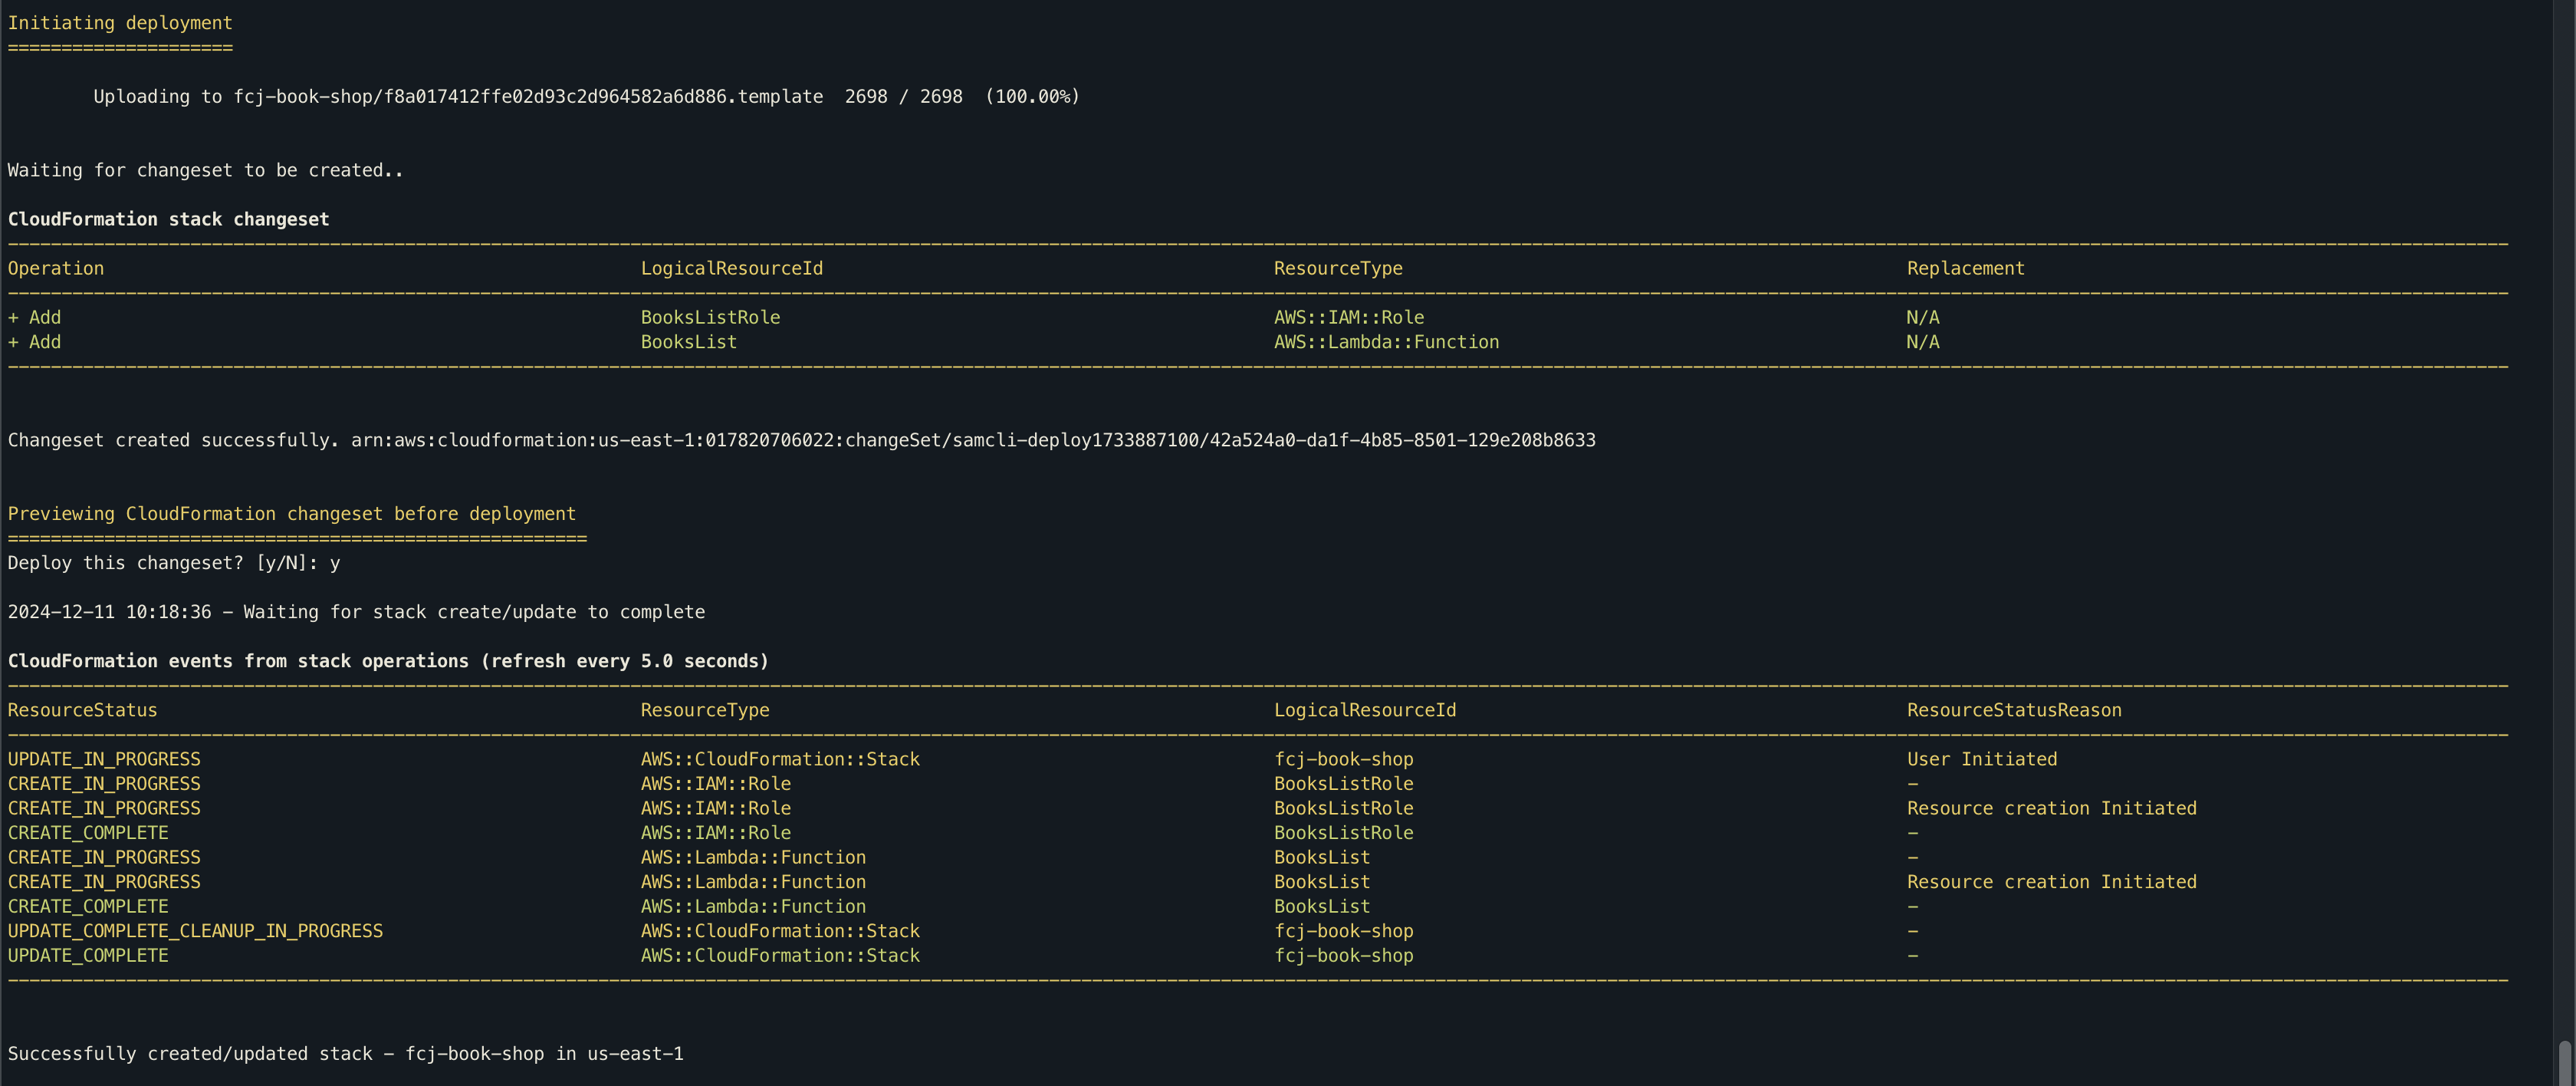2576x1086 pixels.
Task: Click the '(100.00%)' upload progress text
Action: tap(1032, 97)
